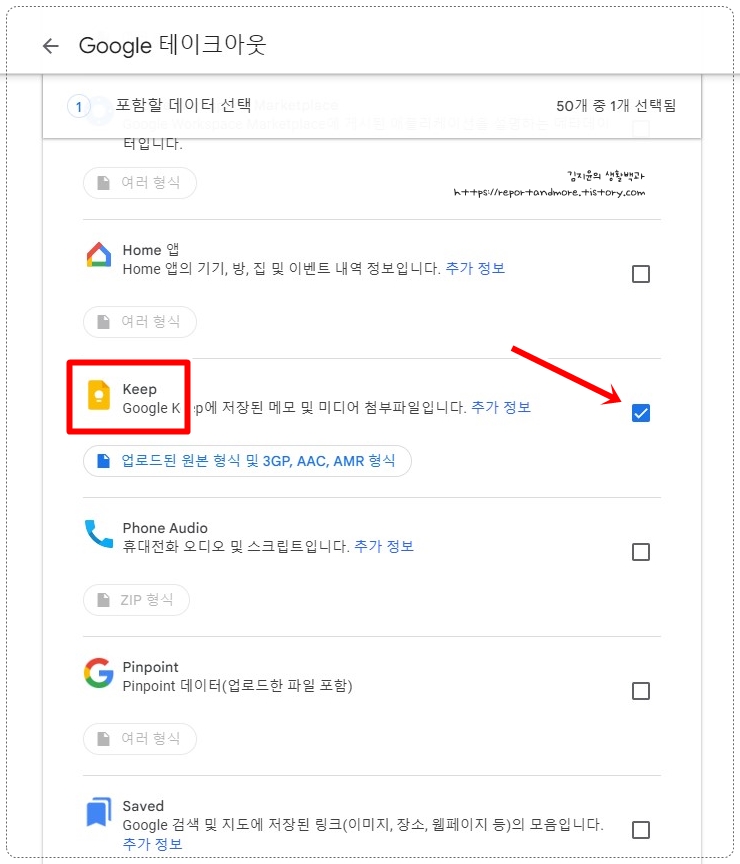Uncheck the Keep checkbox
740x864 pixels.
click(x=641, y=413)
